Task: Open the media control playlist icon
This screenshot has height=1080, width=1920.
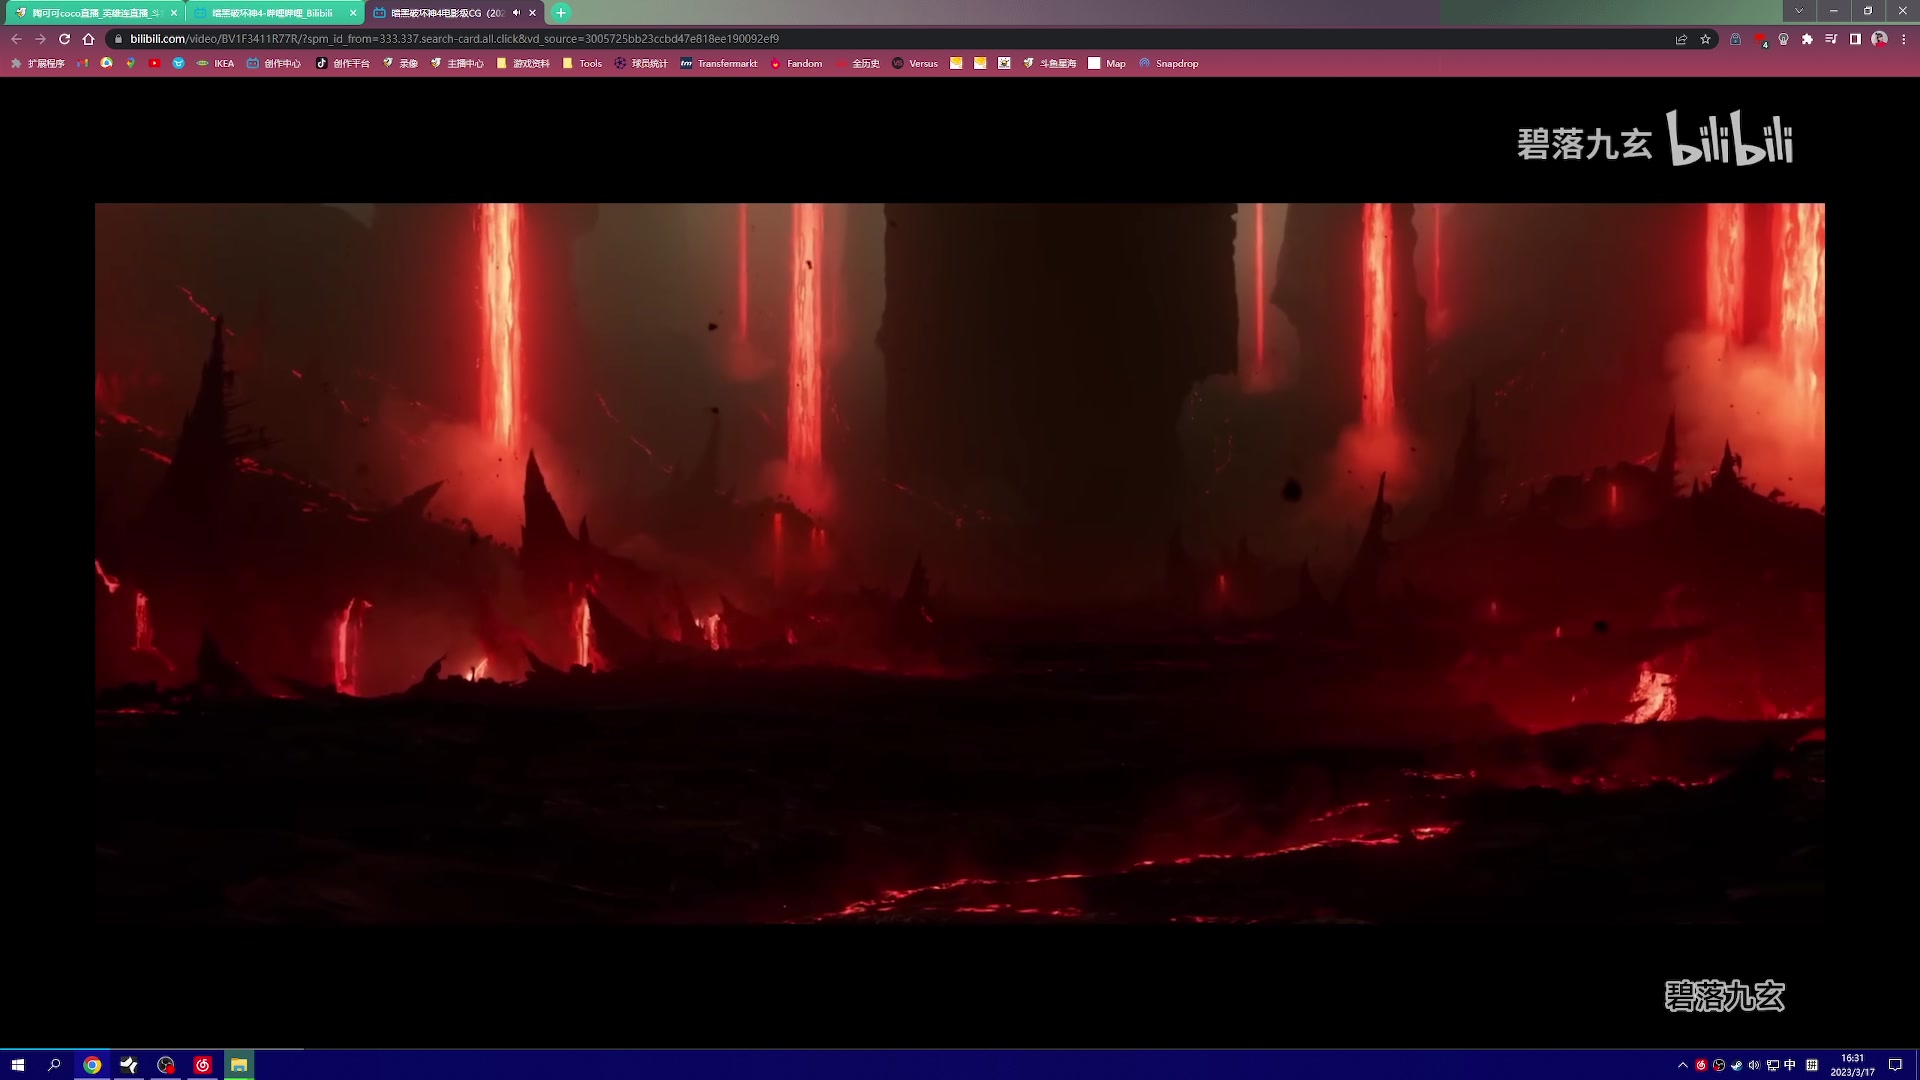Action: click(1831, 39)
